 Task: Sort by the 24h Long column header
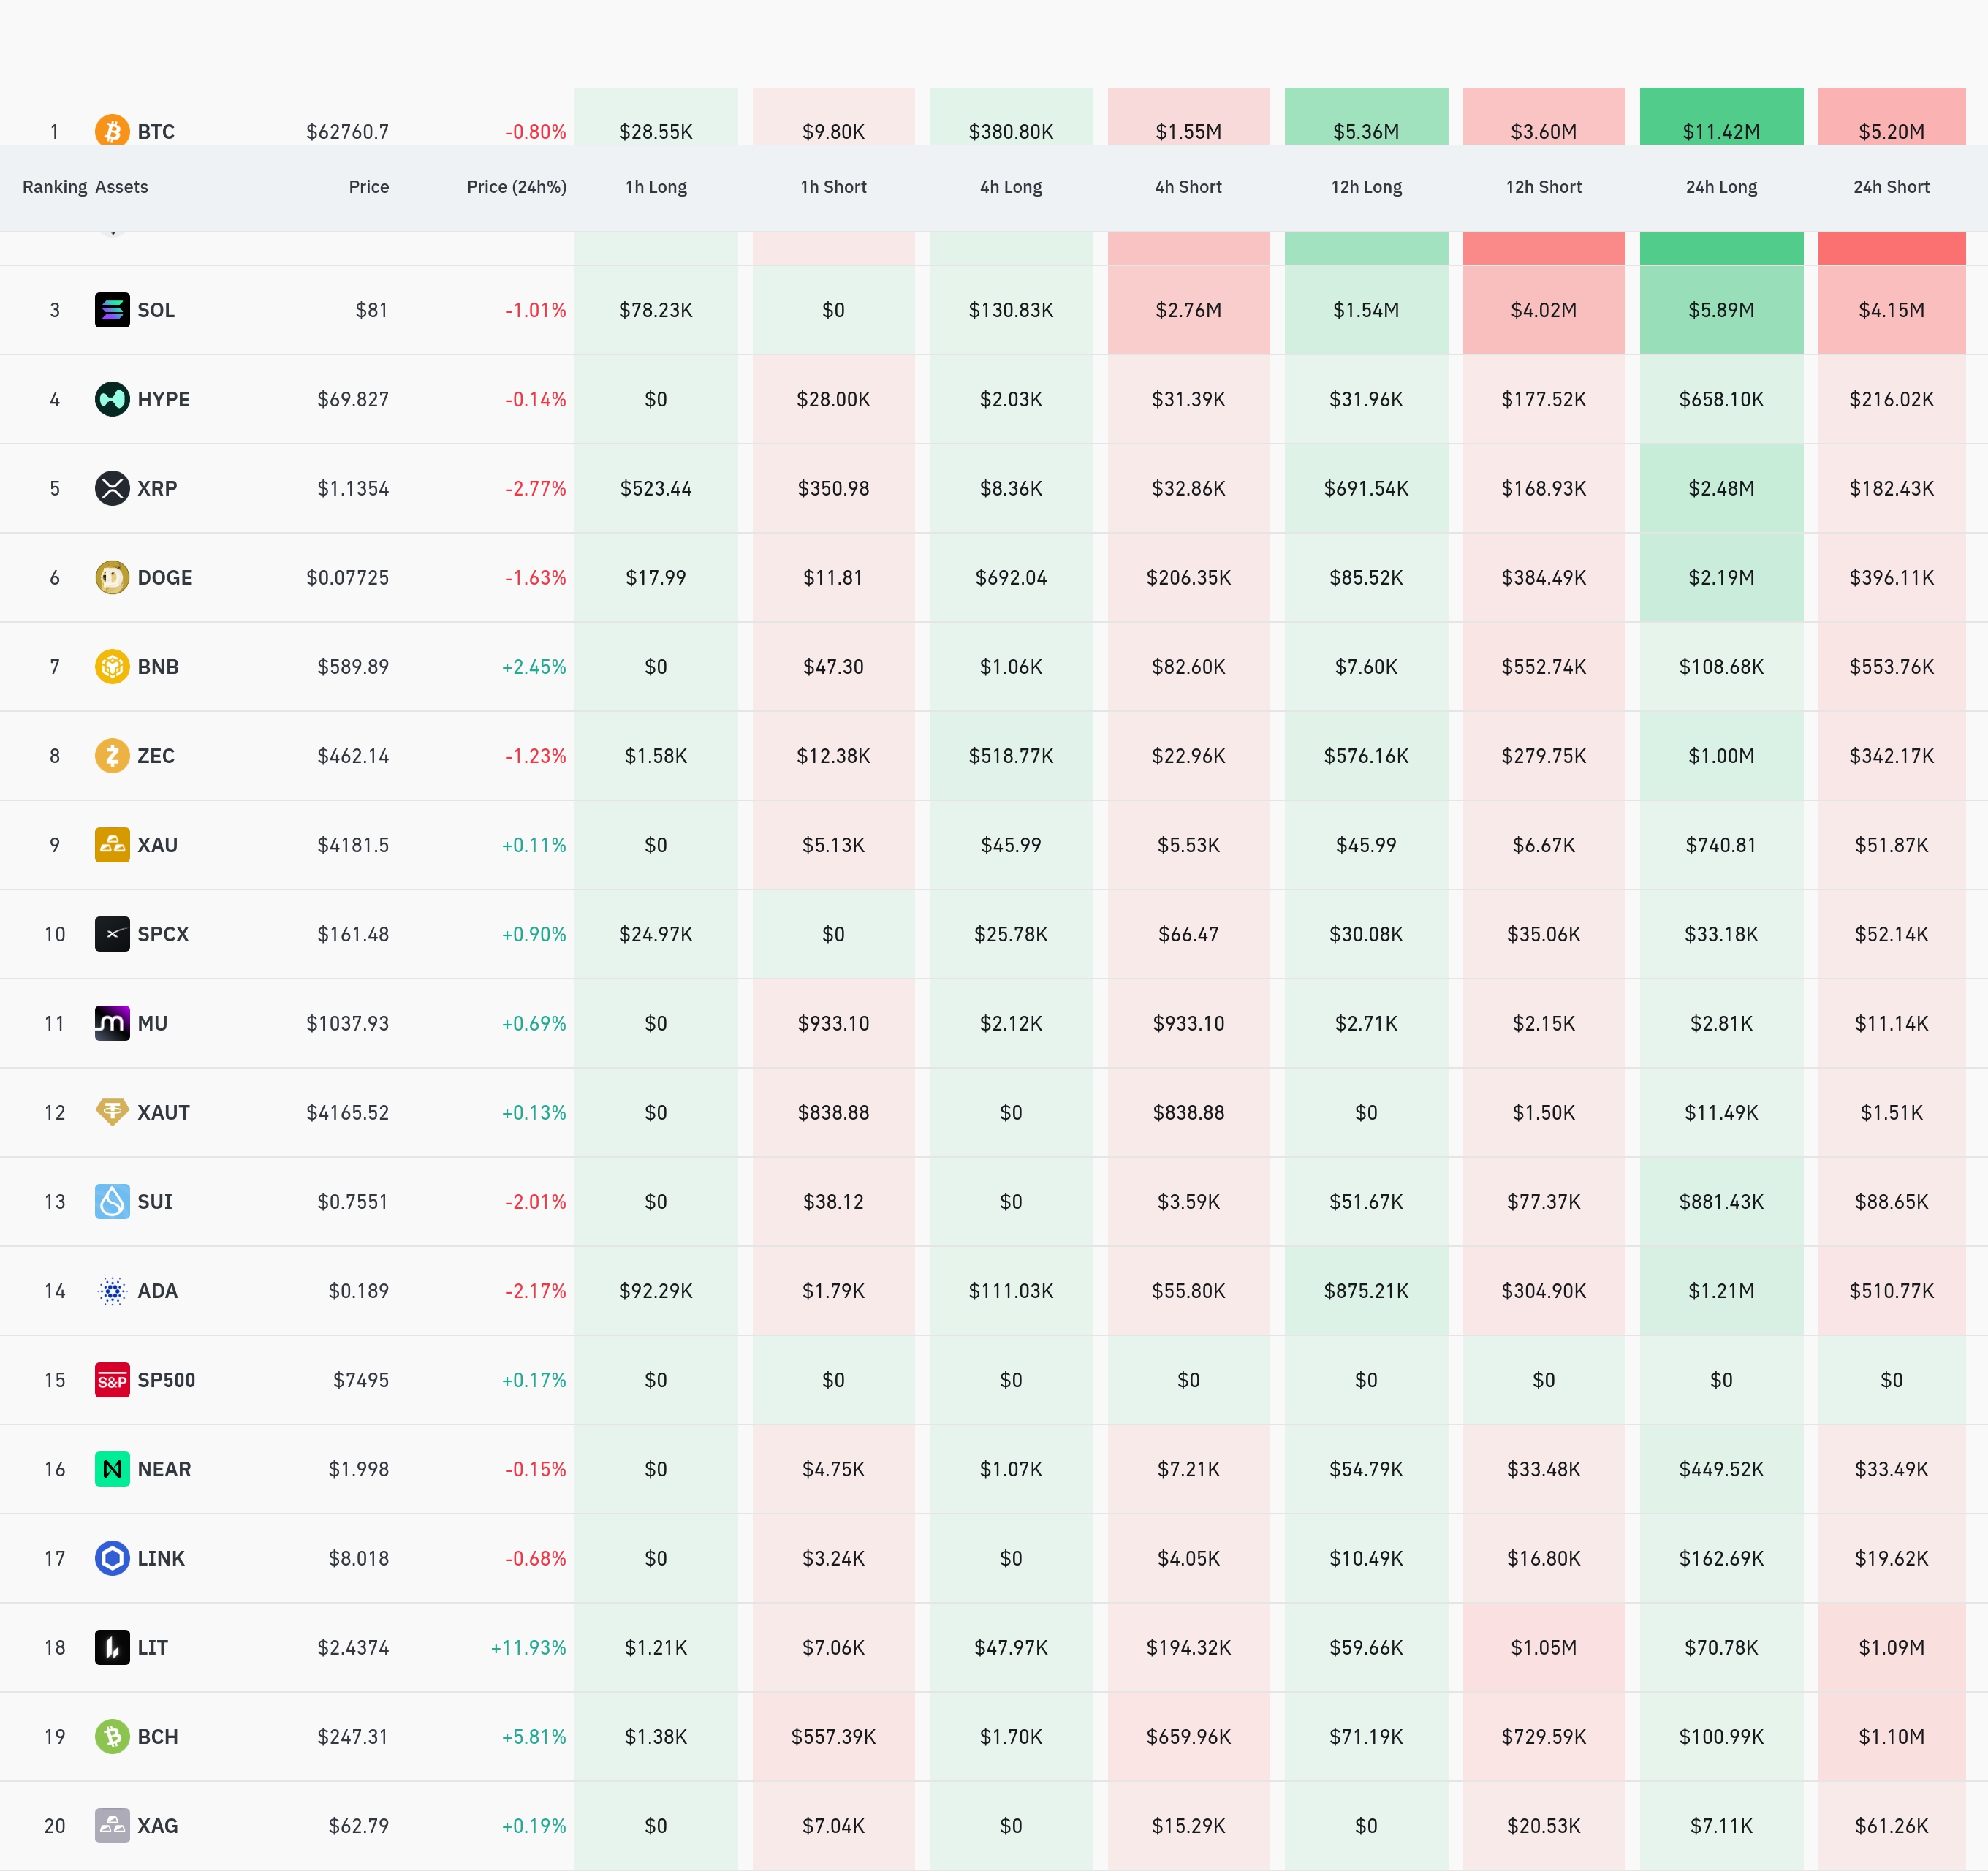click(1721, 187)
